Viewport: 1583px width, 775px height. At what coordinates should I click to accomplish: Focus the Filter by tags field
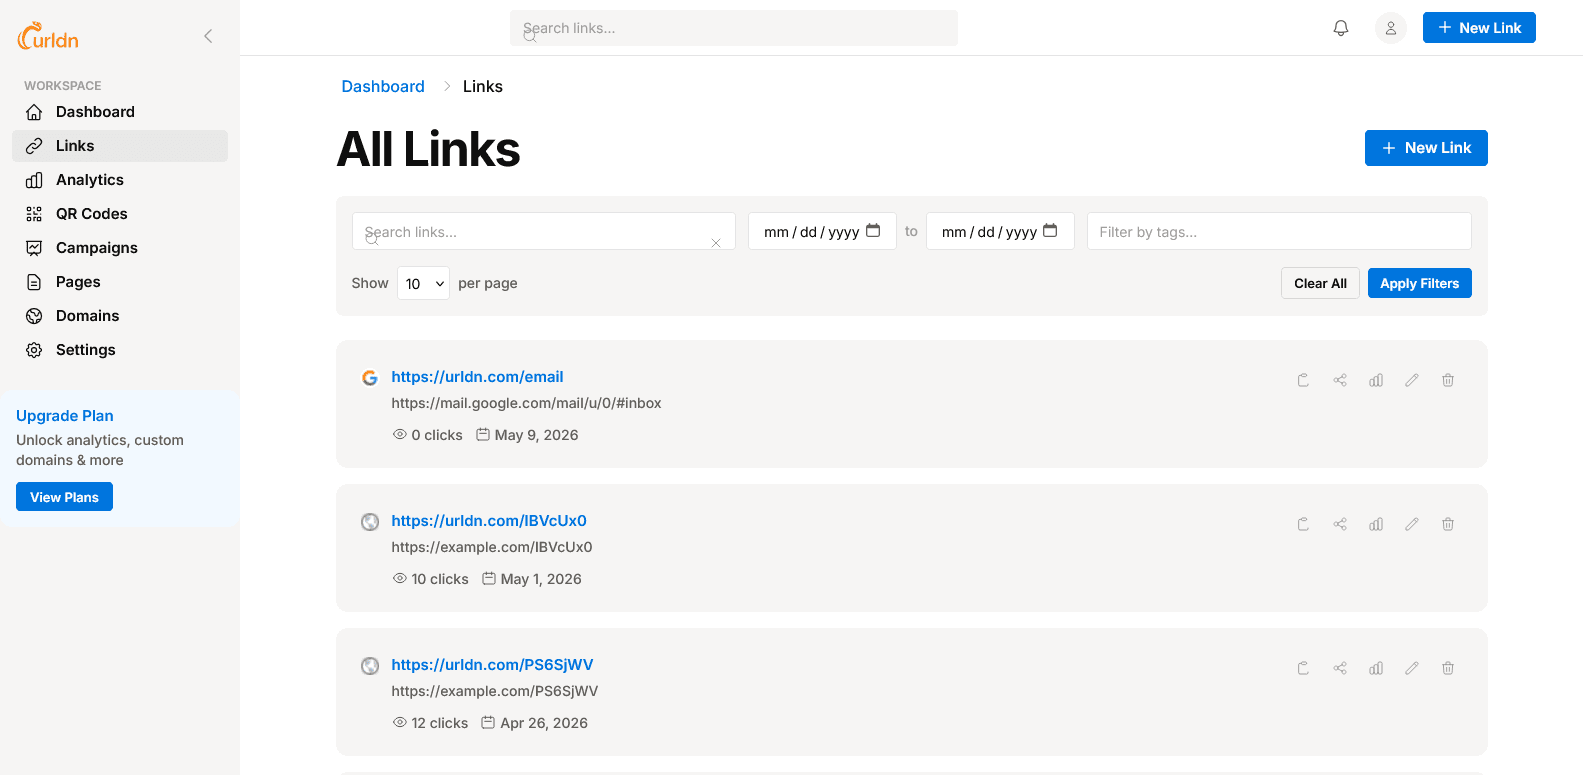click(x=1279, y=231)
